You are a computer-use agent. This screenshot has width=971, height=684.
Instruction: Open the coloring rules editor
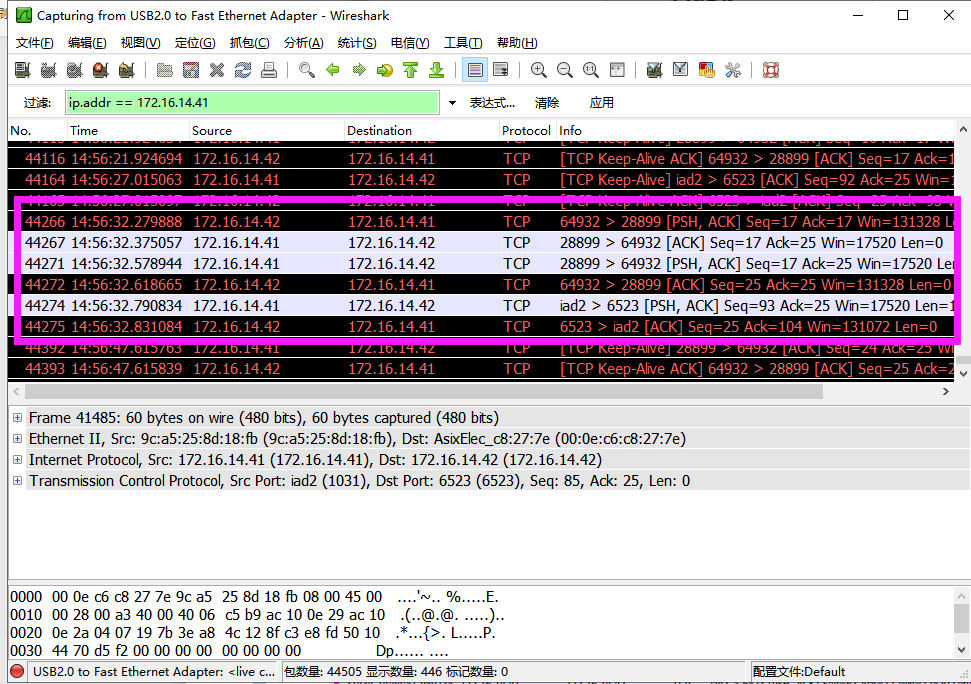706,70
